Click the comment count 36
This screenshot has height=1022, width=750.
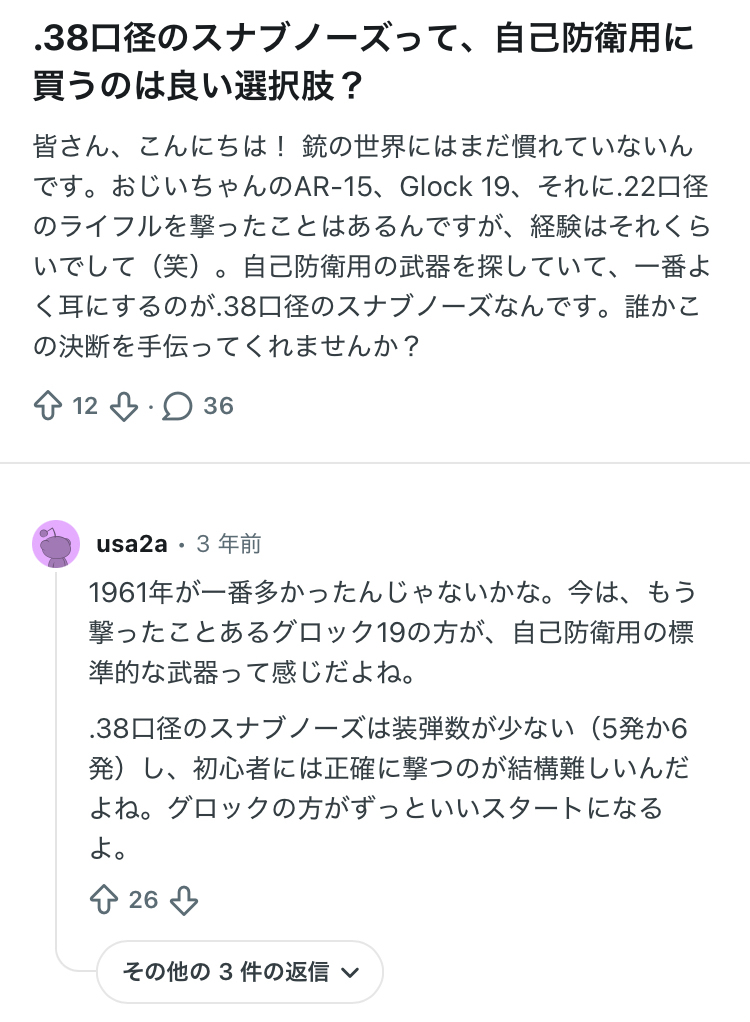pos(218,406)
